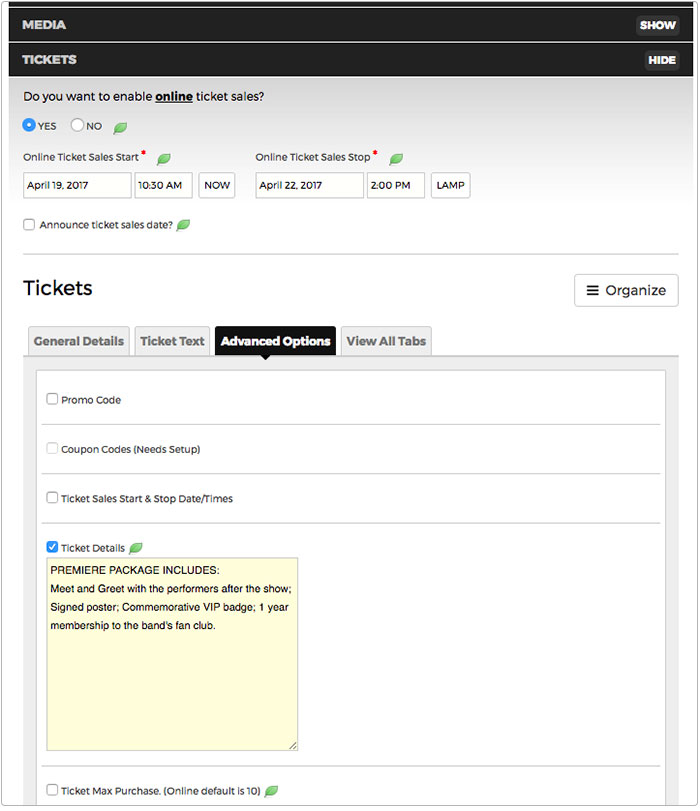Expand the MEDIA section with SHOW

[x=657, y=24]
